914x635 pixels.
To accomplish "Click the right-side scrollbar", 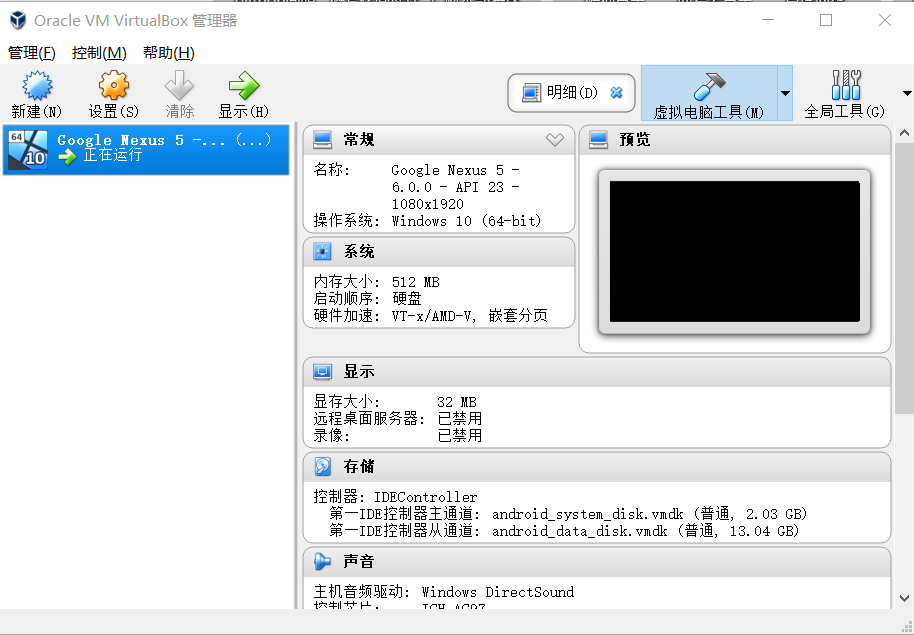I will click(905, 300).
